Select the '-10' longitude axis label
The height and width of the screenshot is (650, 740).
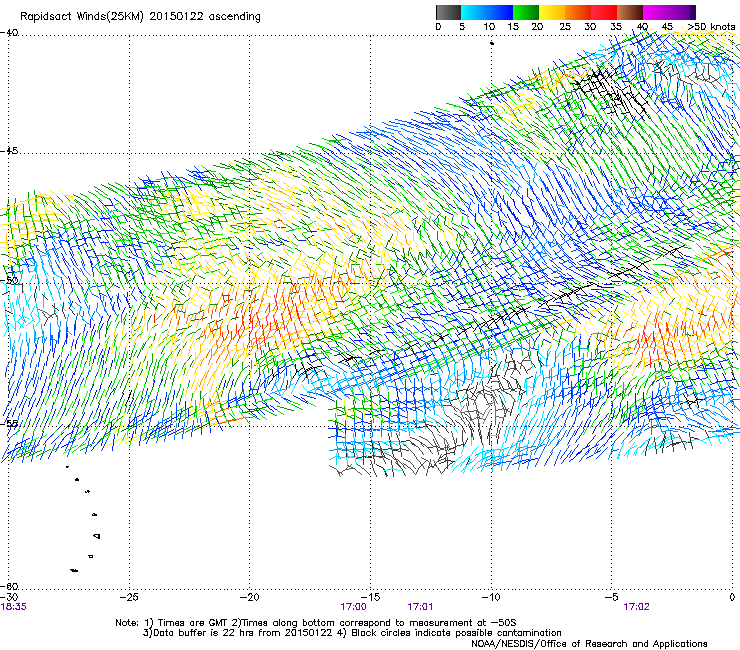[491, 597]
